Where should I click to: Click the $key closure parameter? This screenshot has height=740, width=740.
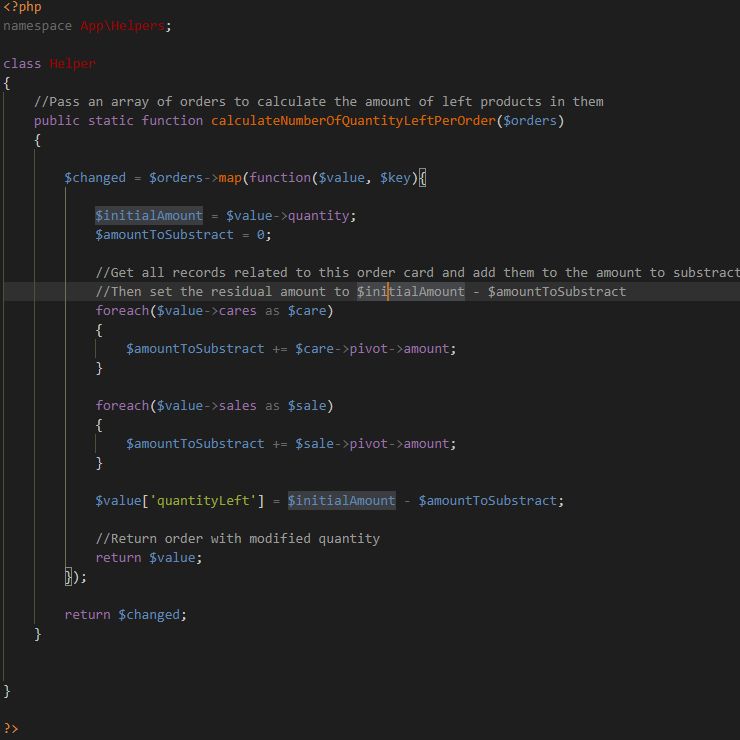click(x=395, y=178)
